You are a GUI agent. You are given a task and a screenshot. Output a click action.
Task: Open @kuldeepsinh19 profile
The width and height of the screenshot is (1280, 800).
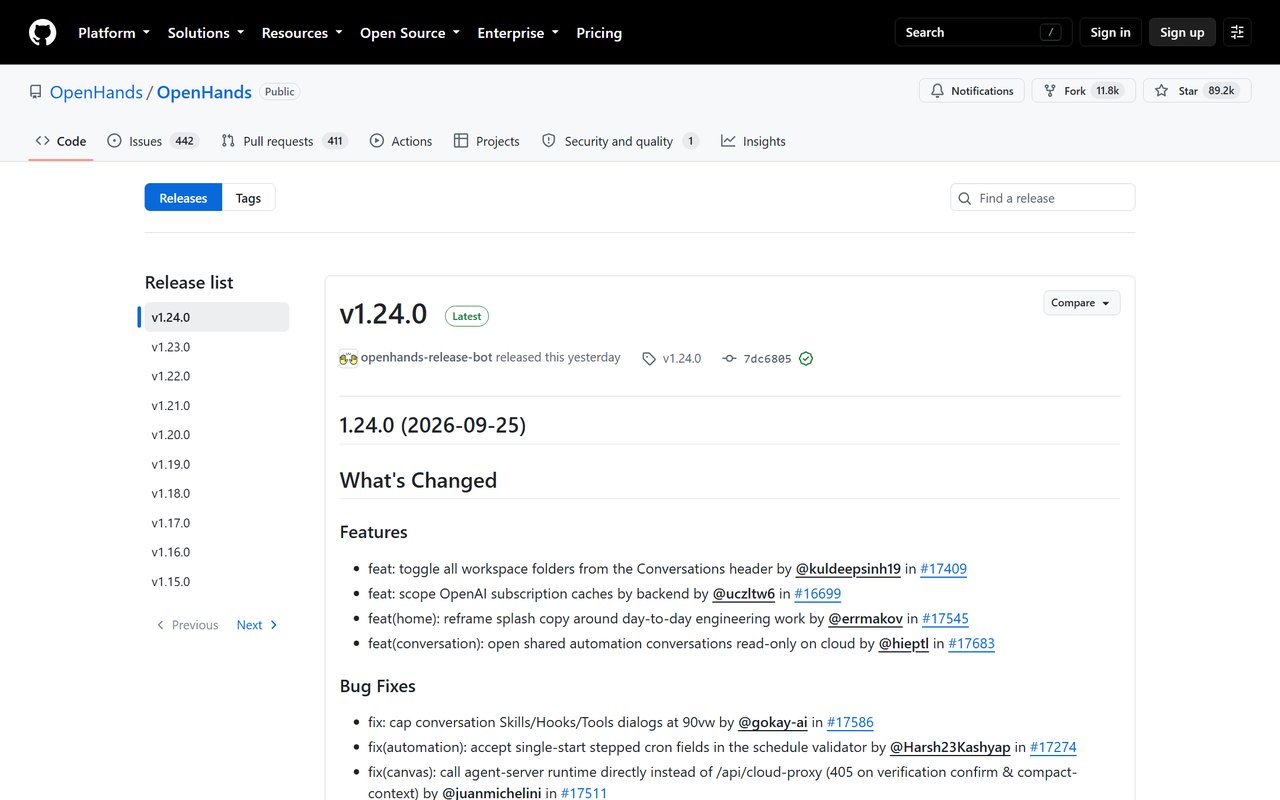[848, 569]
